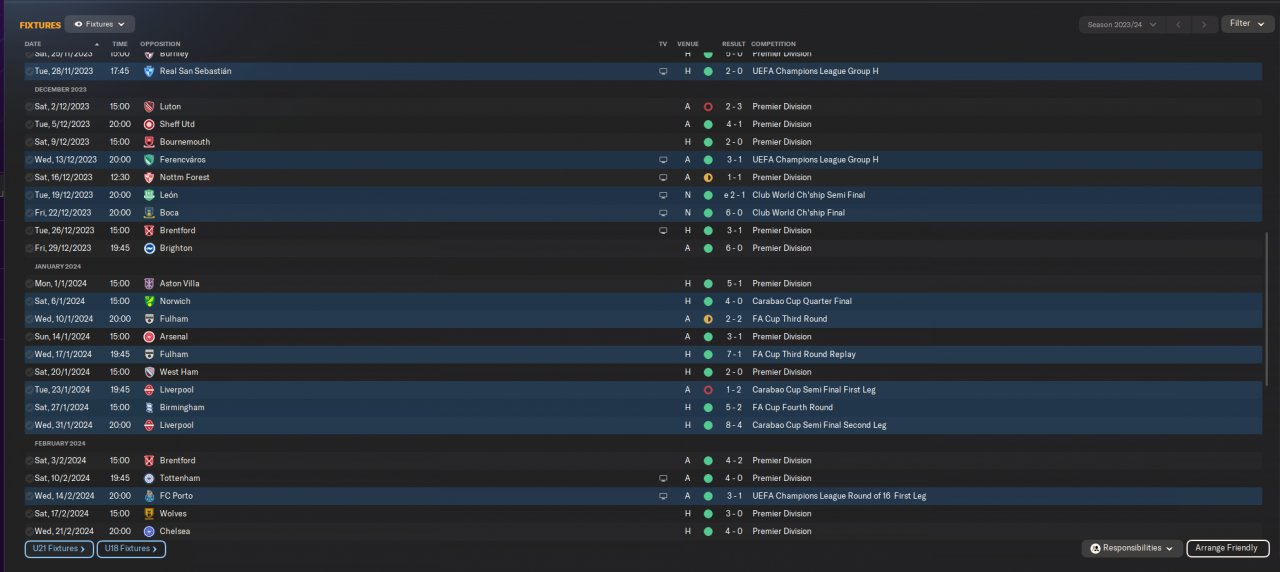Image resolution: width=1280 pixels, height=572 pixels.
Task: Select the row checkbox for Mon, 1/1/2024 Aston Villa
Action: coord(29,284)
